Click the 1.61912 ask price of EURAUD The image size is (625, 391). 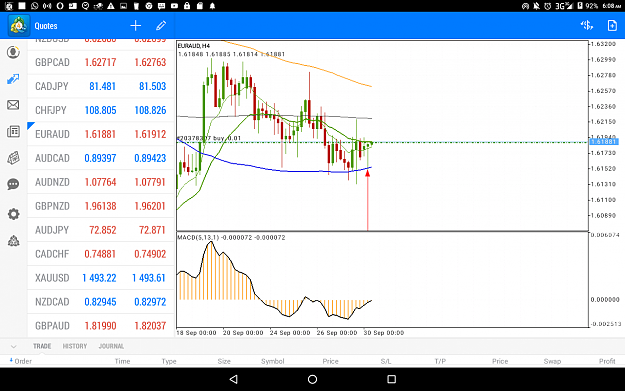150,134
